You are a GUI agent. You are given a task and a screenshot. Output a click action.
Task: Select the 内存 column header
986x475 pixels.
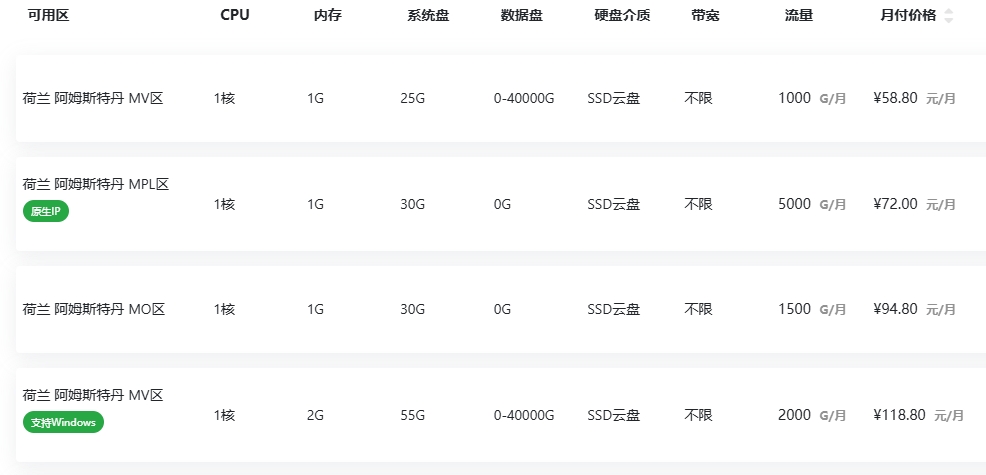(328, 15)
